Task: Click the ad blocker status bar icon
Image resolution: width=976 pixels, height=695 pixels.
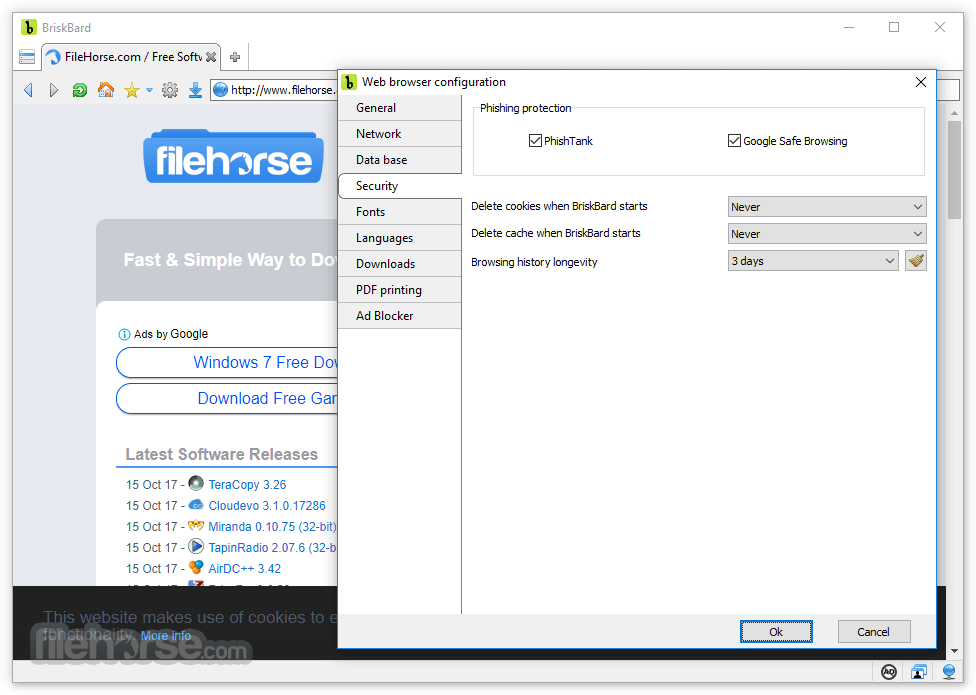Action: tap(889, 671)
